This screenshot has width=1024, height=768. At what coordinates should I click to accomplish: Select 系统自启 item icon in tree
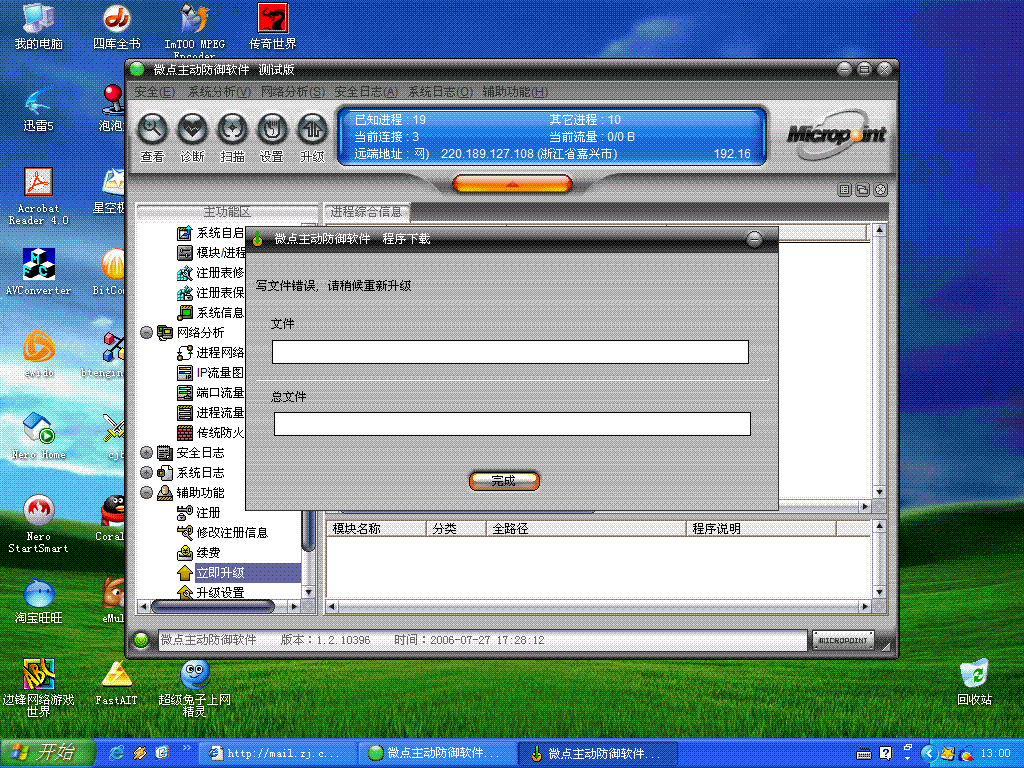tap(185, 232)
